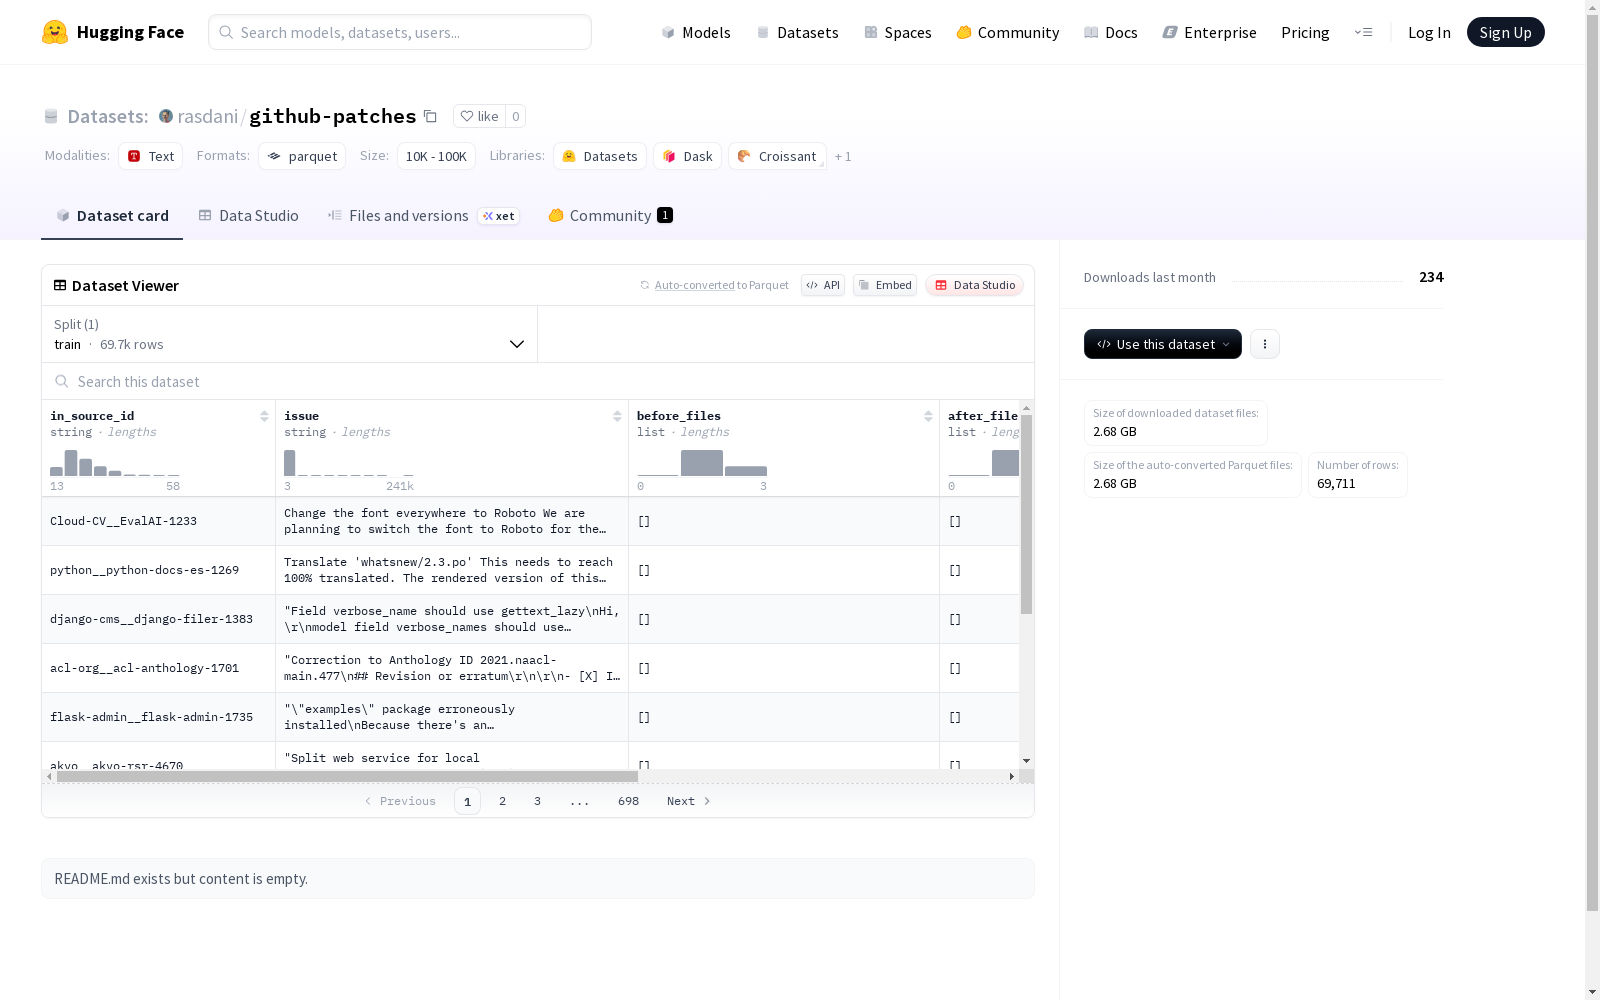Click the Embed button

click(885, 285)
